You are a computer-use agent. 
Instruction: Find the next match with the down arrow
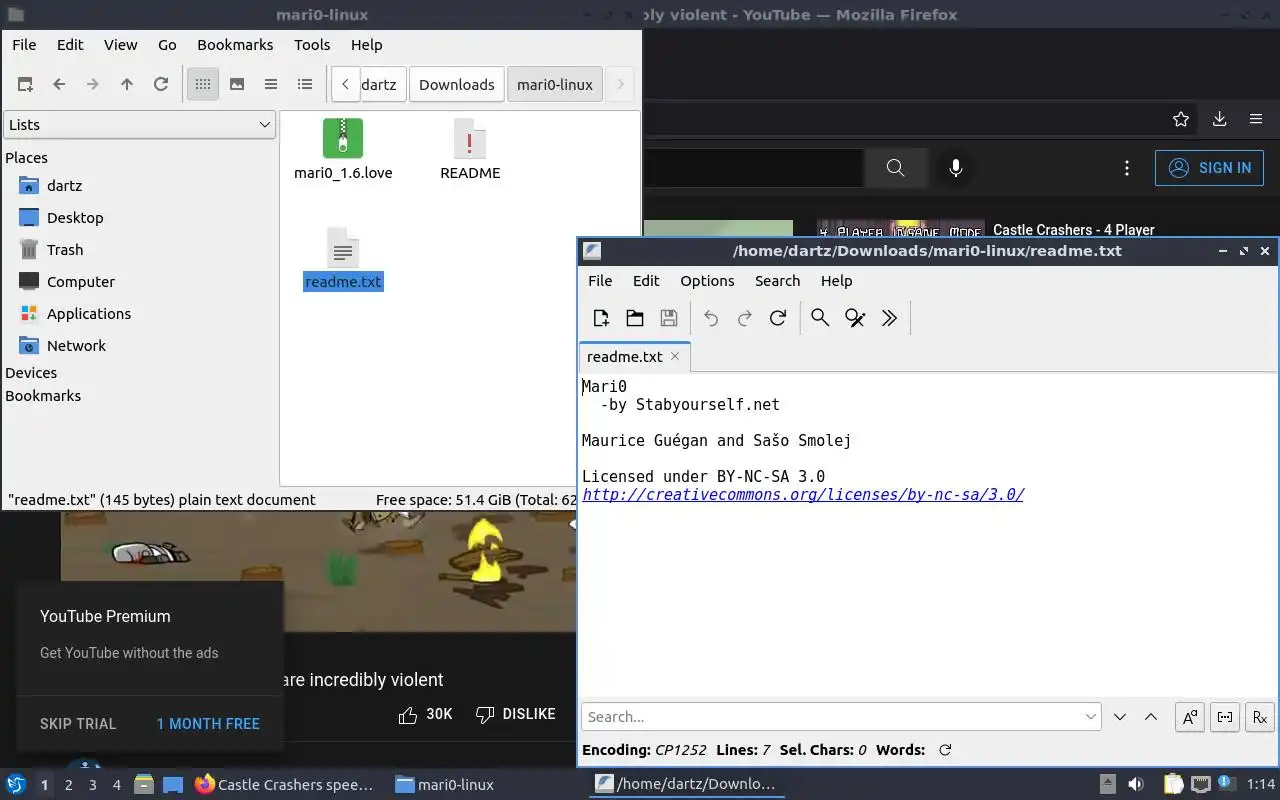point(1120,717)
